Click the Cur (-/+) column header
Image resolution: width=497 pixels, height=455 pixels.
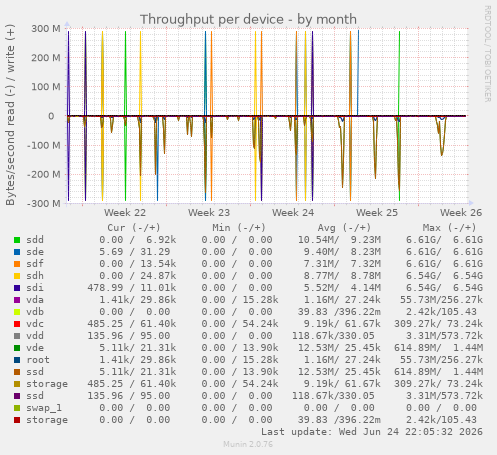tap(134, 228)
